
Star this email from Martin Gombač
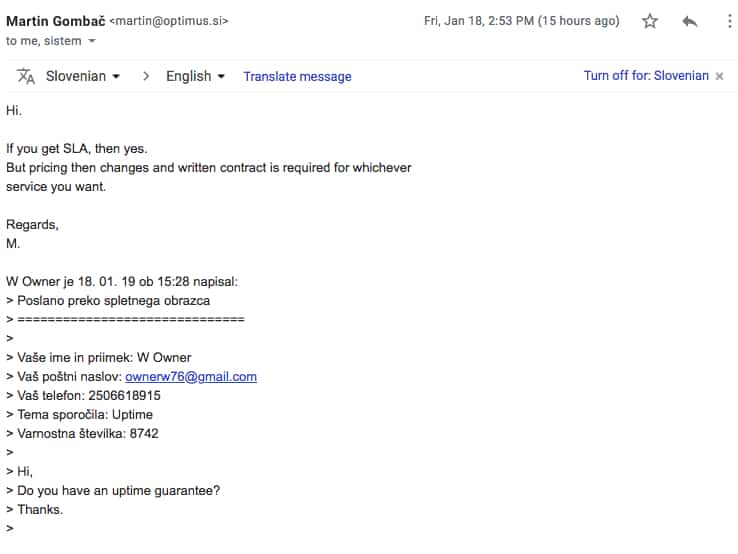[650, 21]
